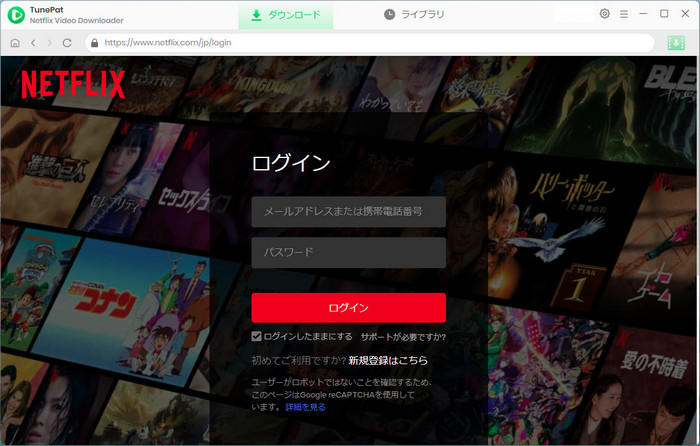This screenshot has width=700, height=446.
Task: Switch to the ダウンロード tab
Action: tap(285, 15)
